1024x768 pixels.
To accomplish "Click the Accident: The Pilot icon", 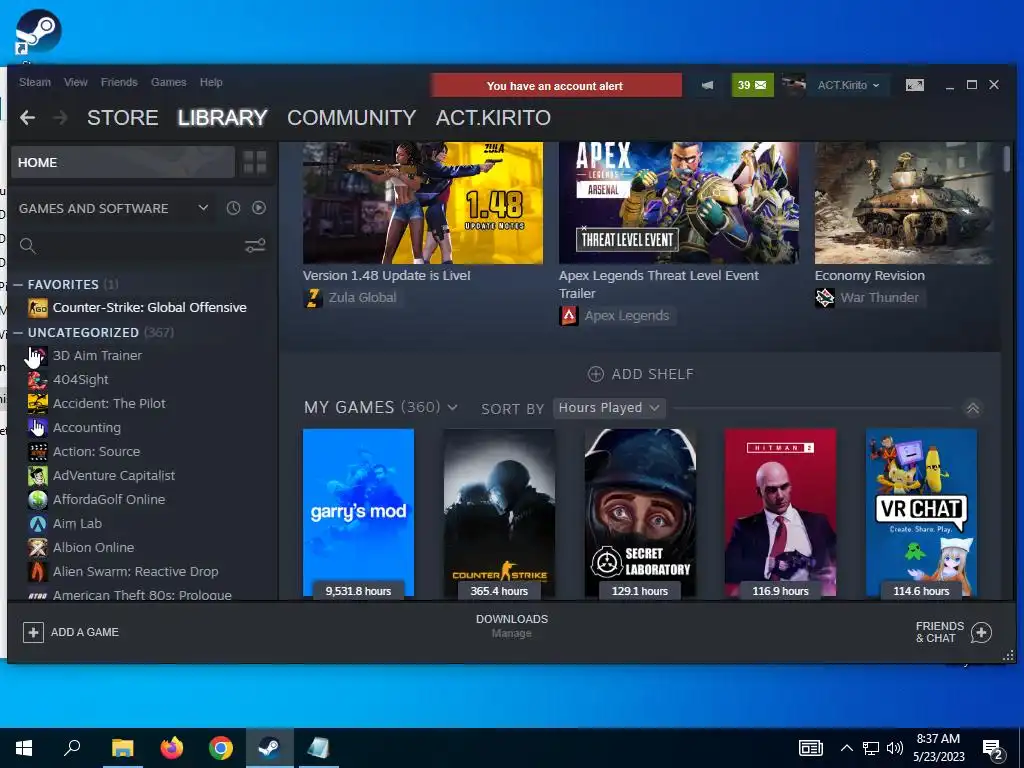I will [x=38, y=404].
